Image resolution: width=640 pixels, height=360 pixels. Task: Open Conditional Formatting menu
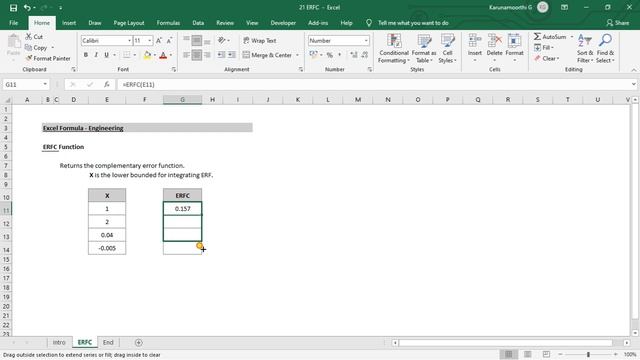[393, 49]
